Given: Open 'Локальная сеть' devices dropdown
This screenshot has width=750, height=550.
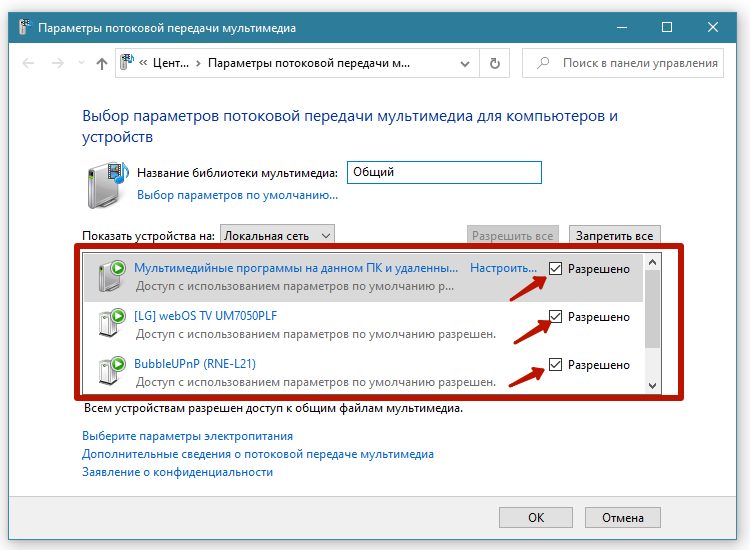Looking at the screenshot, I should pos(277,236).
